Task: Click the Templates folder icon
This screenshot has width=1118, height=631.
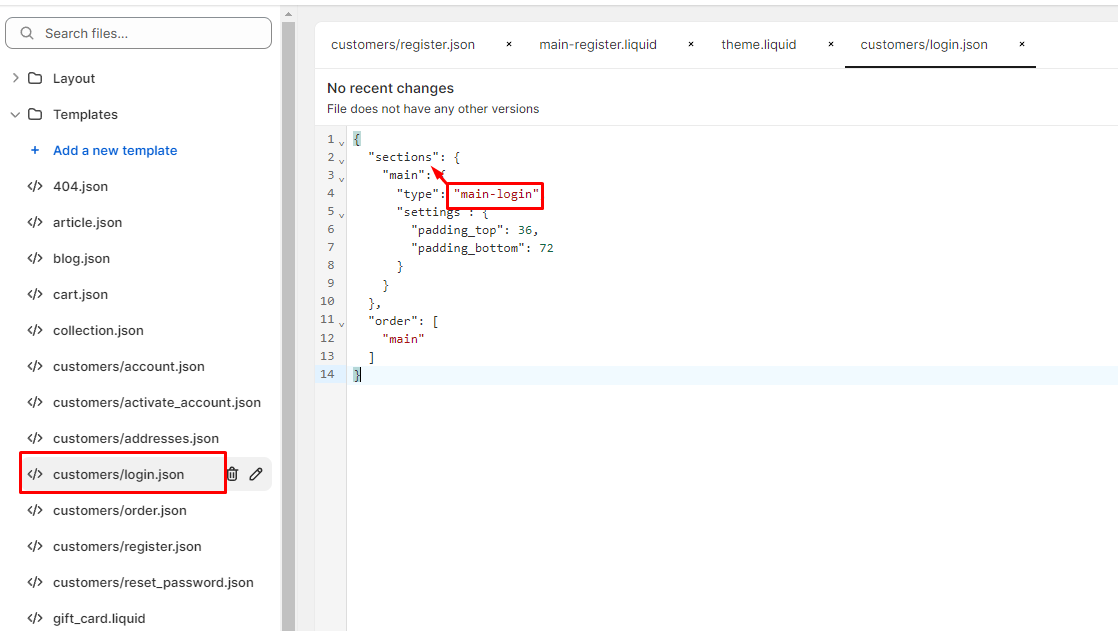Action: click(x=35, y=114)
